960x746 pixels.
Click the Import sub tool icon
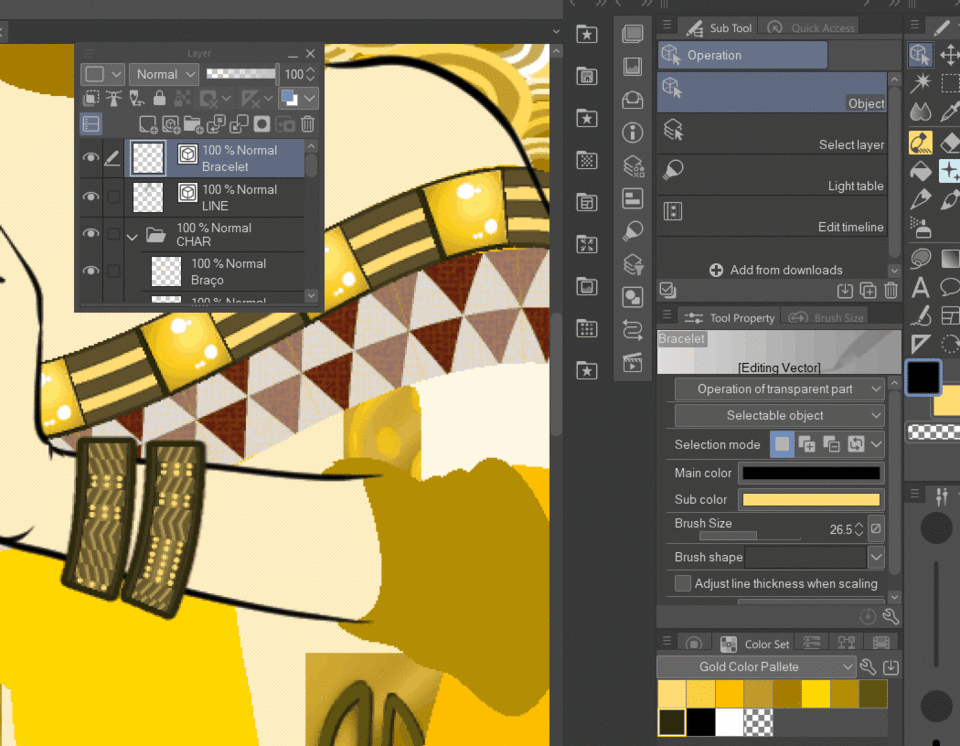coord(845,290)
